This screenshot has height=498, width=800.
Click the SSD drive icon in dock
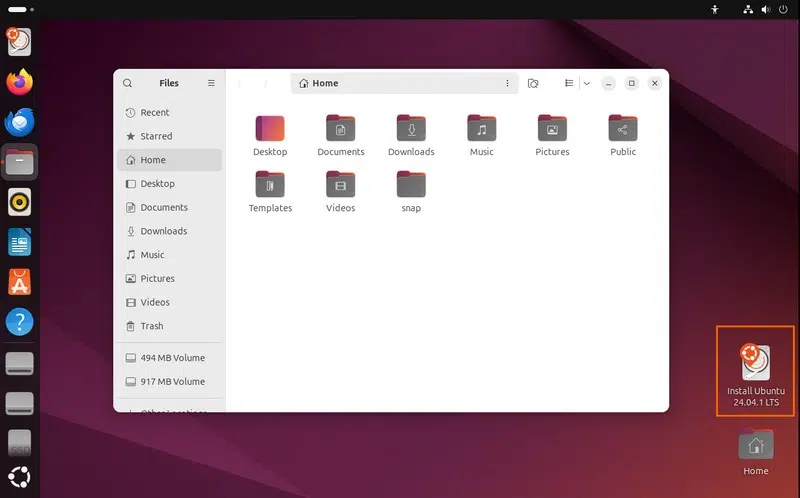[x=19, y=443]
